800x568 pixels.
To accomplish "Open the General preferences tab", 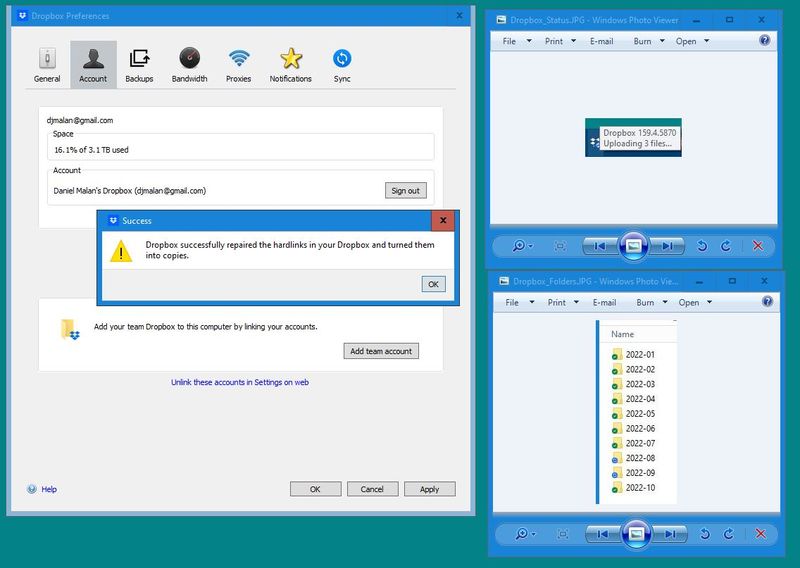I will 47,65.
